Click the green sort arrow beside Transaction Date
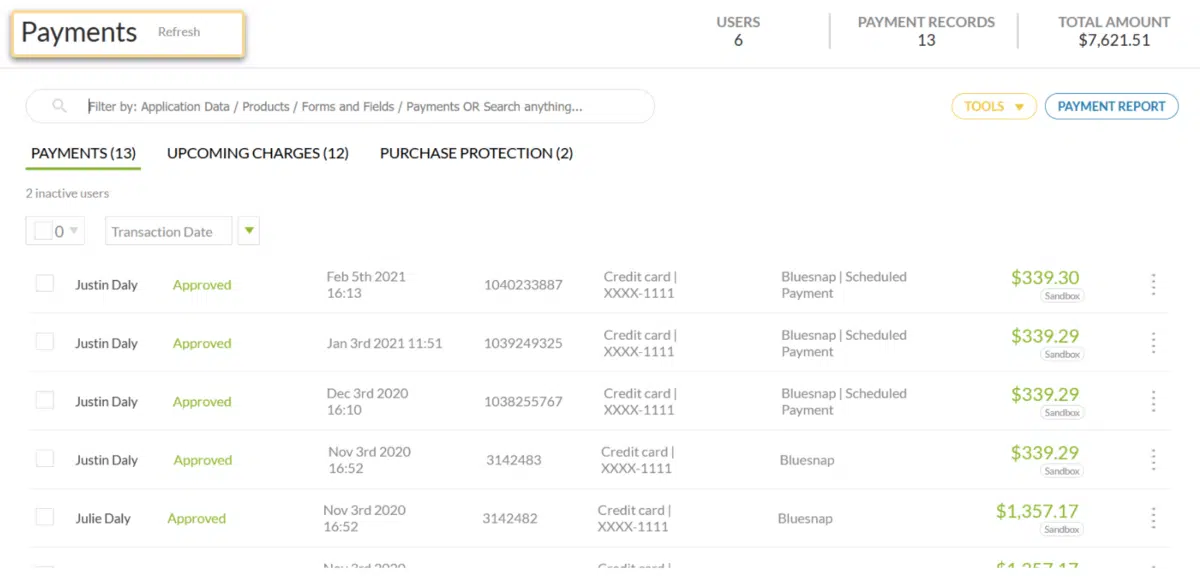Image resolution: width=1200 pixels, height=577 pixels. pos(250,231)
